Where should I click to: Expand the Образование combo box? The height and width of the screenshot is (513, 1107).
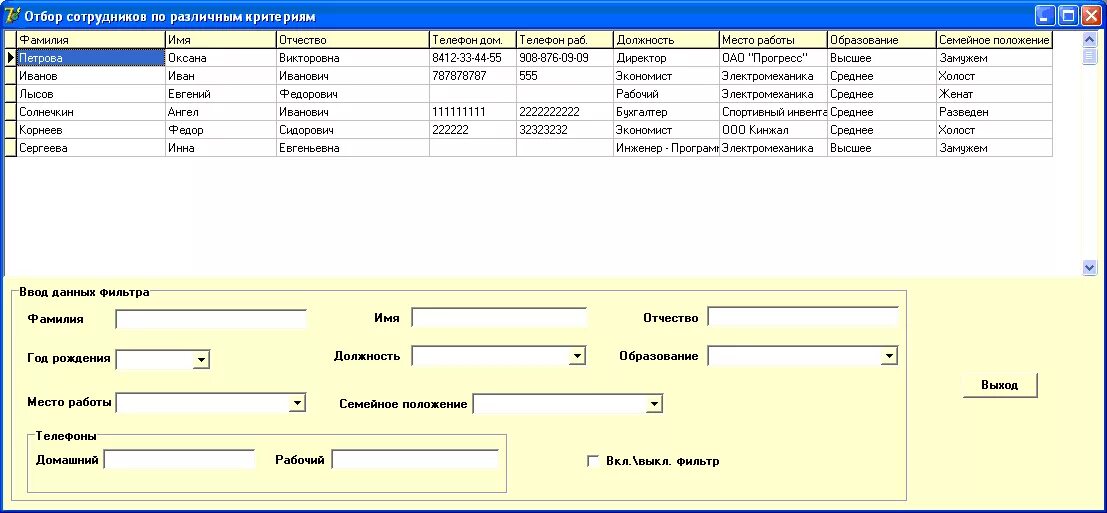coord(889,356)
